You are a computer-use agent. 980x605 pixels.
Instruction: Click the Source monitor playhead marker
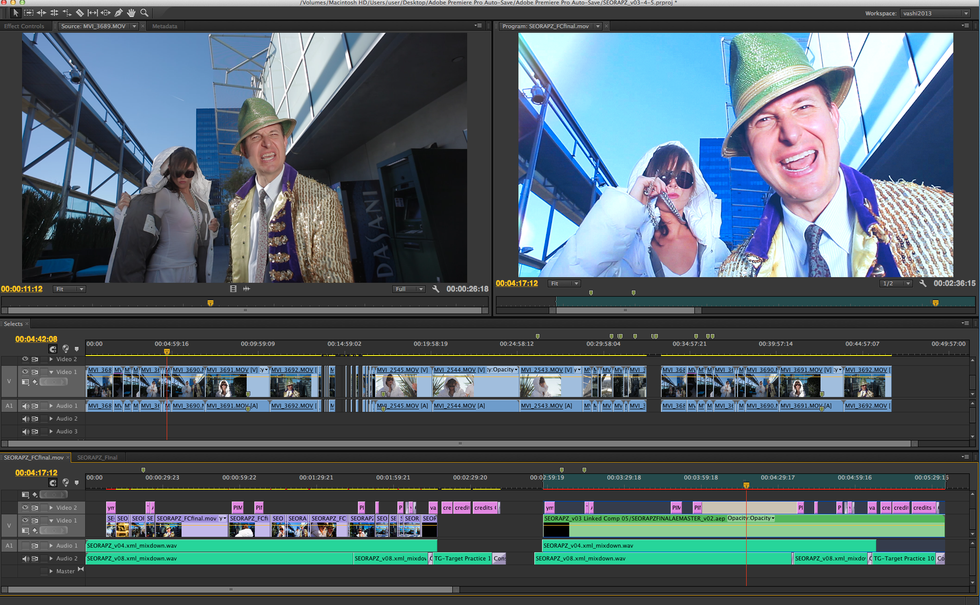(x=210, y=302)
